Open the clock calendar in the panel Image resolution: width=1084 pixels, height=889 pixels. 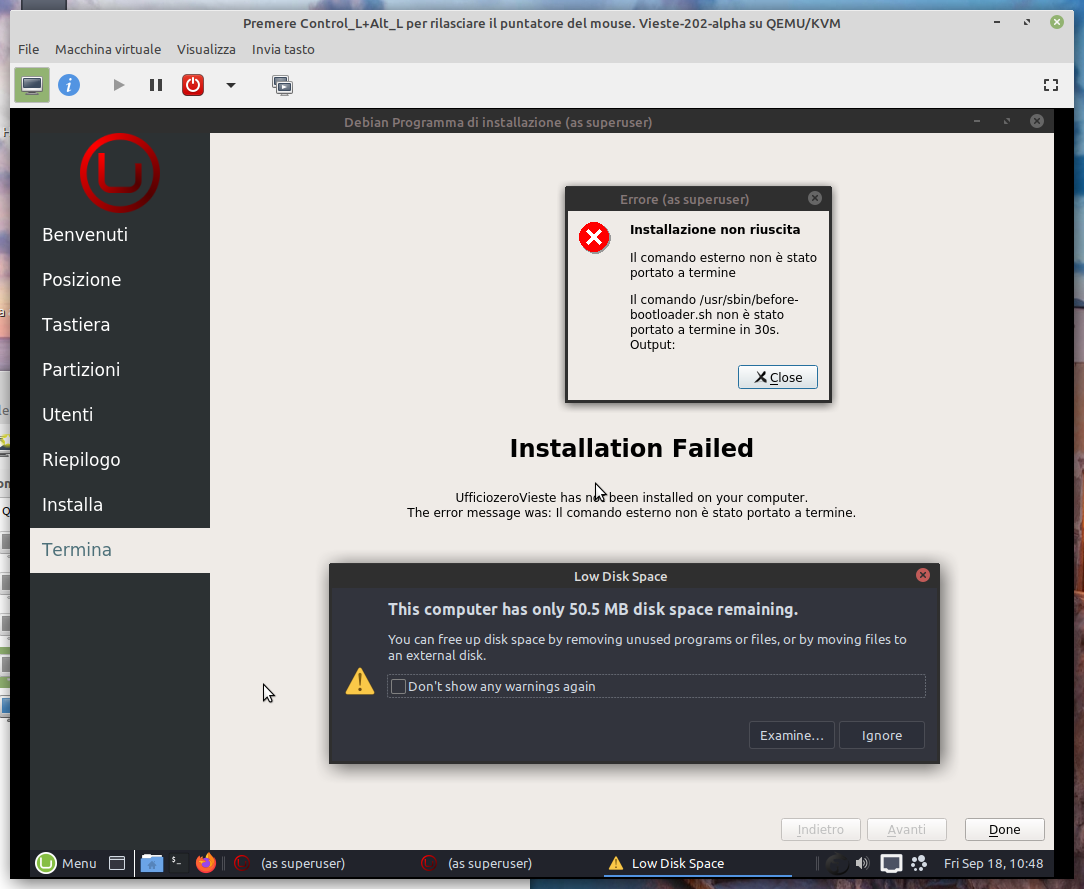tap(993, 863)
